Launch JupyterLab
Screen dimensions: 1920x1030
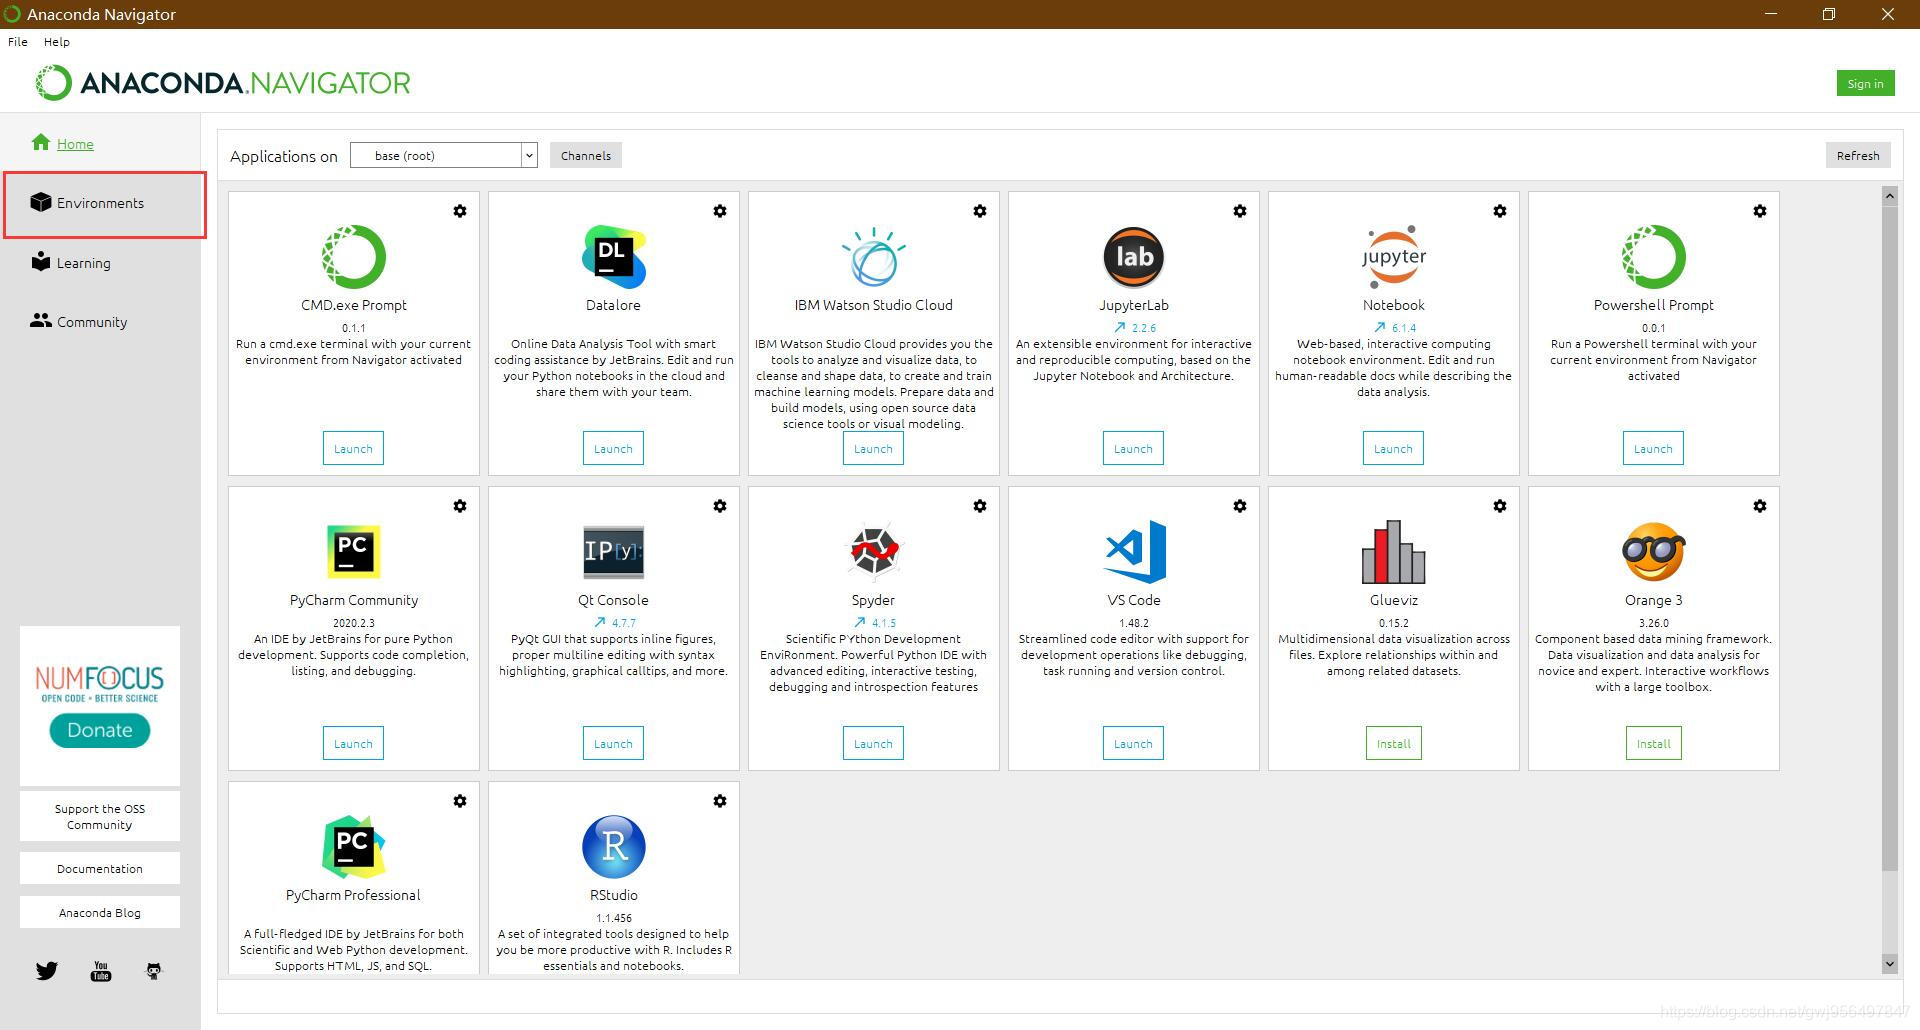[1133, 449]
